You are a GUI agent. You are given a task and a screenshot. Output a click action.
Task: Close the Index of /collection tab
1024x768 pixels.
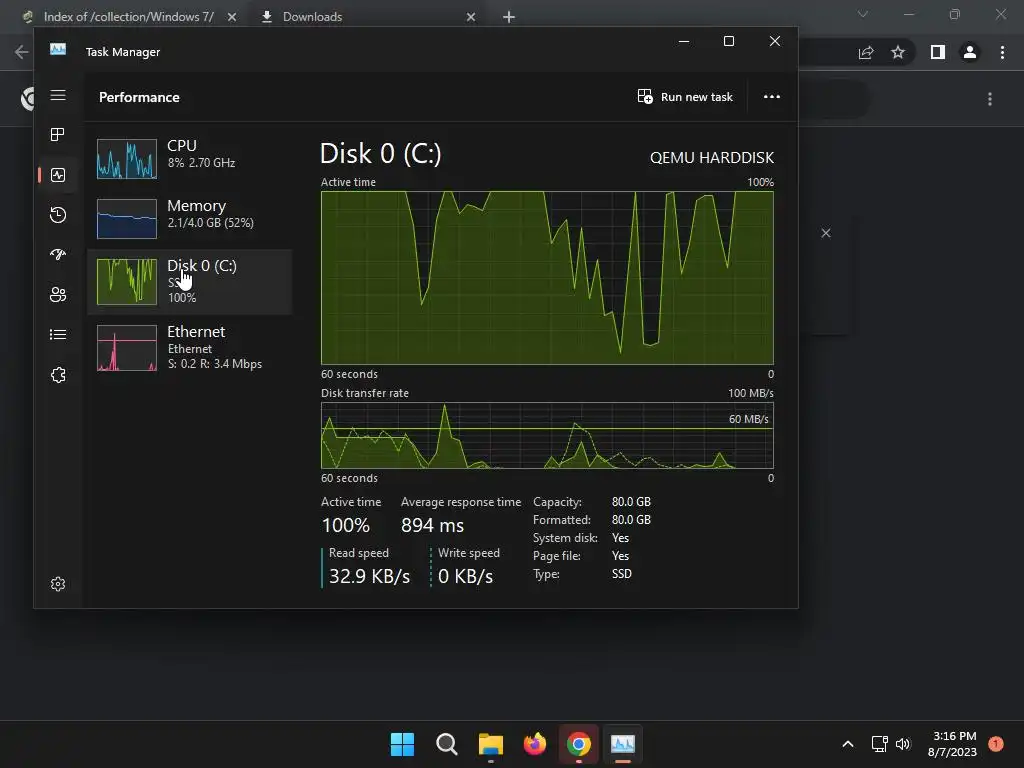click(x=232, y=17)
